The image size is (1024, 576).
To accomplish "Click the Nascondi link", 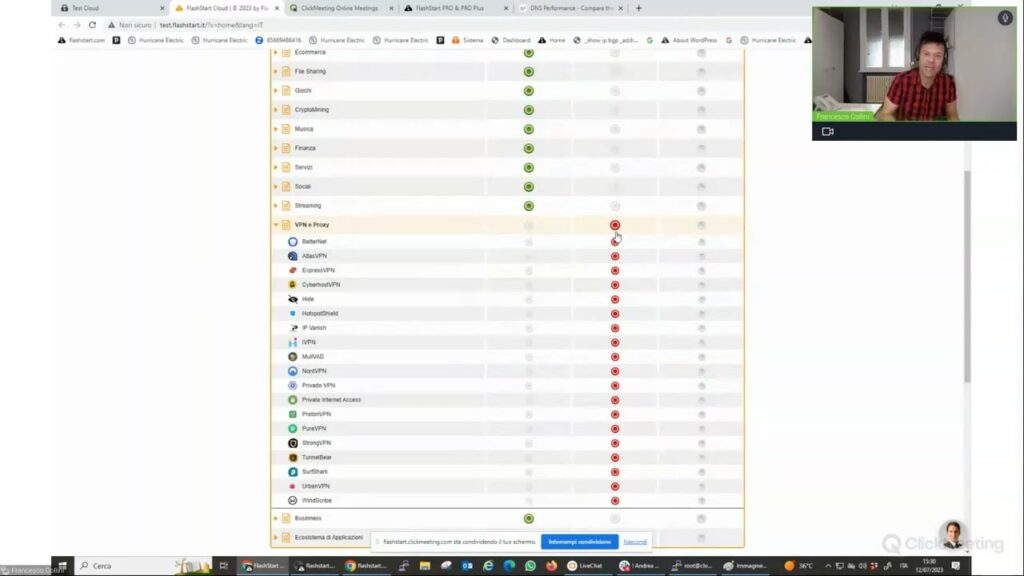I will [635, 542].
